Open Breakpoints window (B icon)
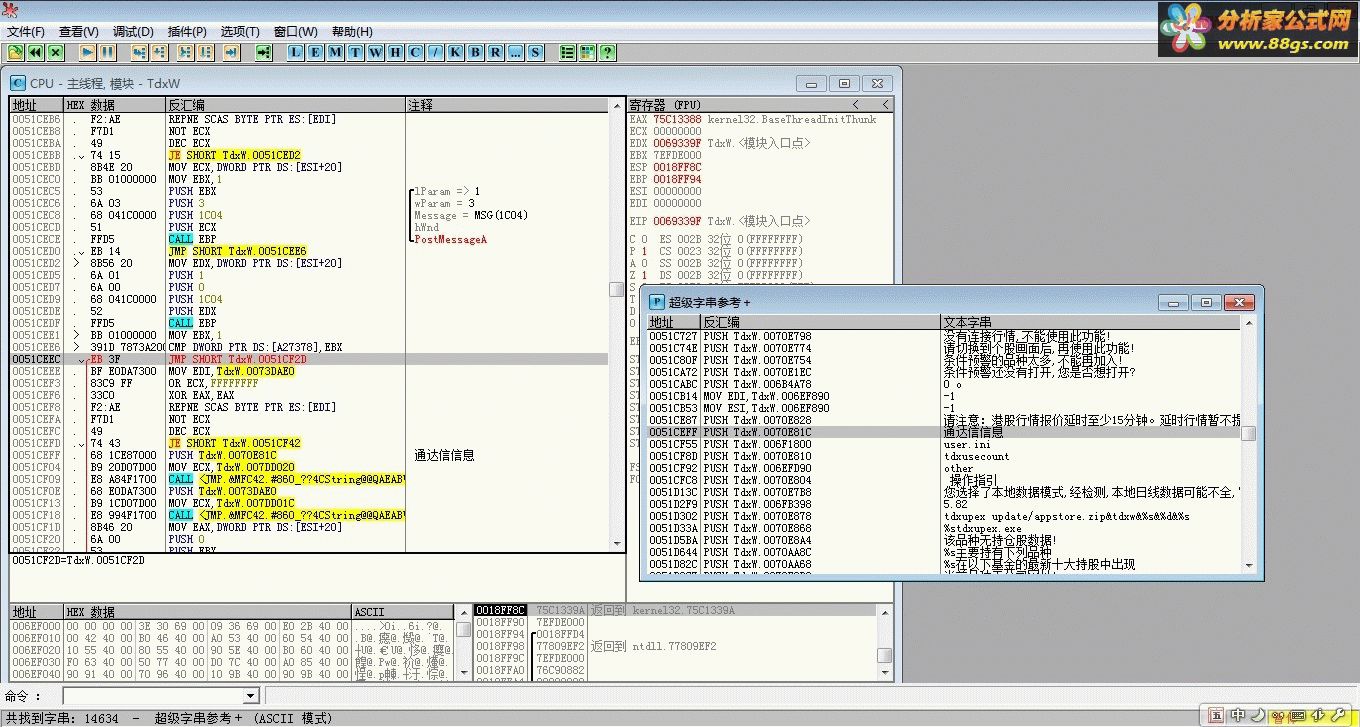1360x727 pixels. click(476, 52)
